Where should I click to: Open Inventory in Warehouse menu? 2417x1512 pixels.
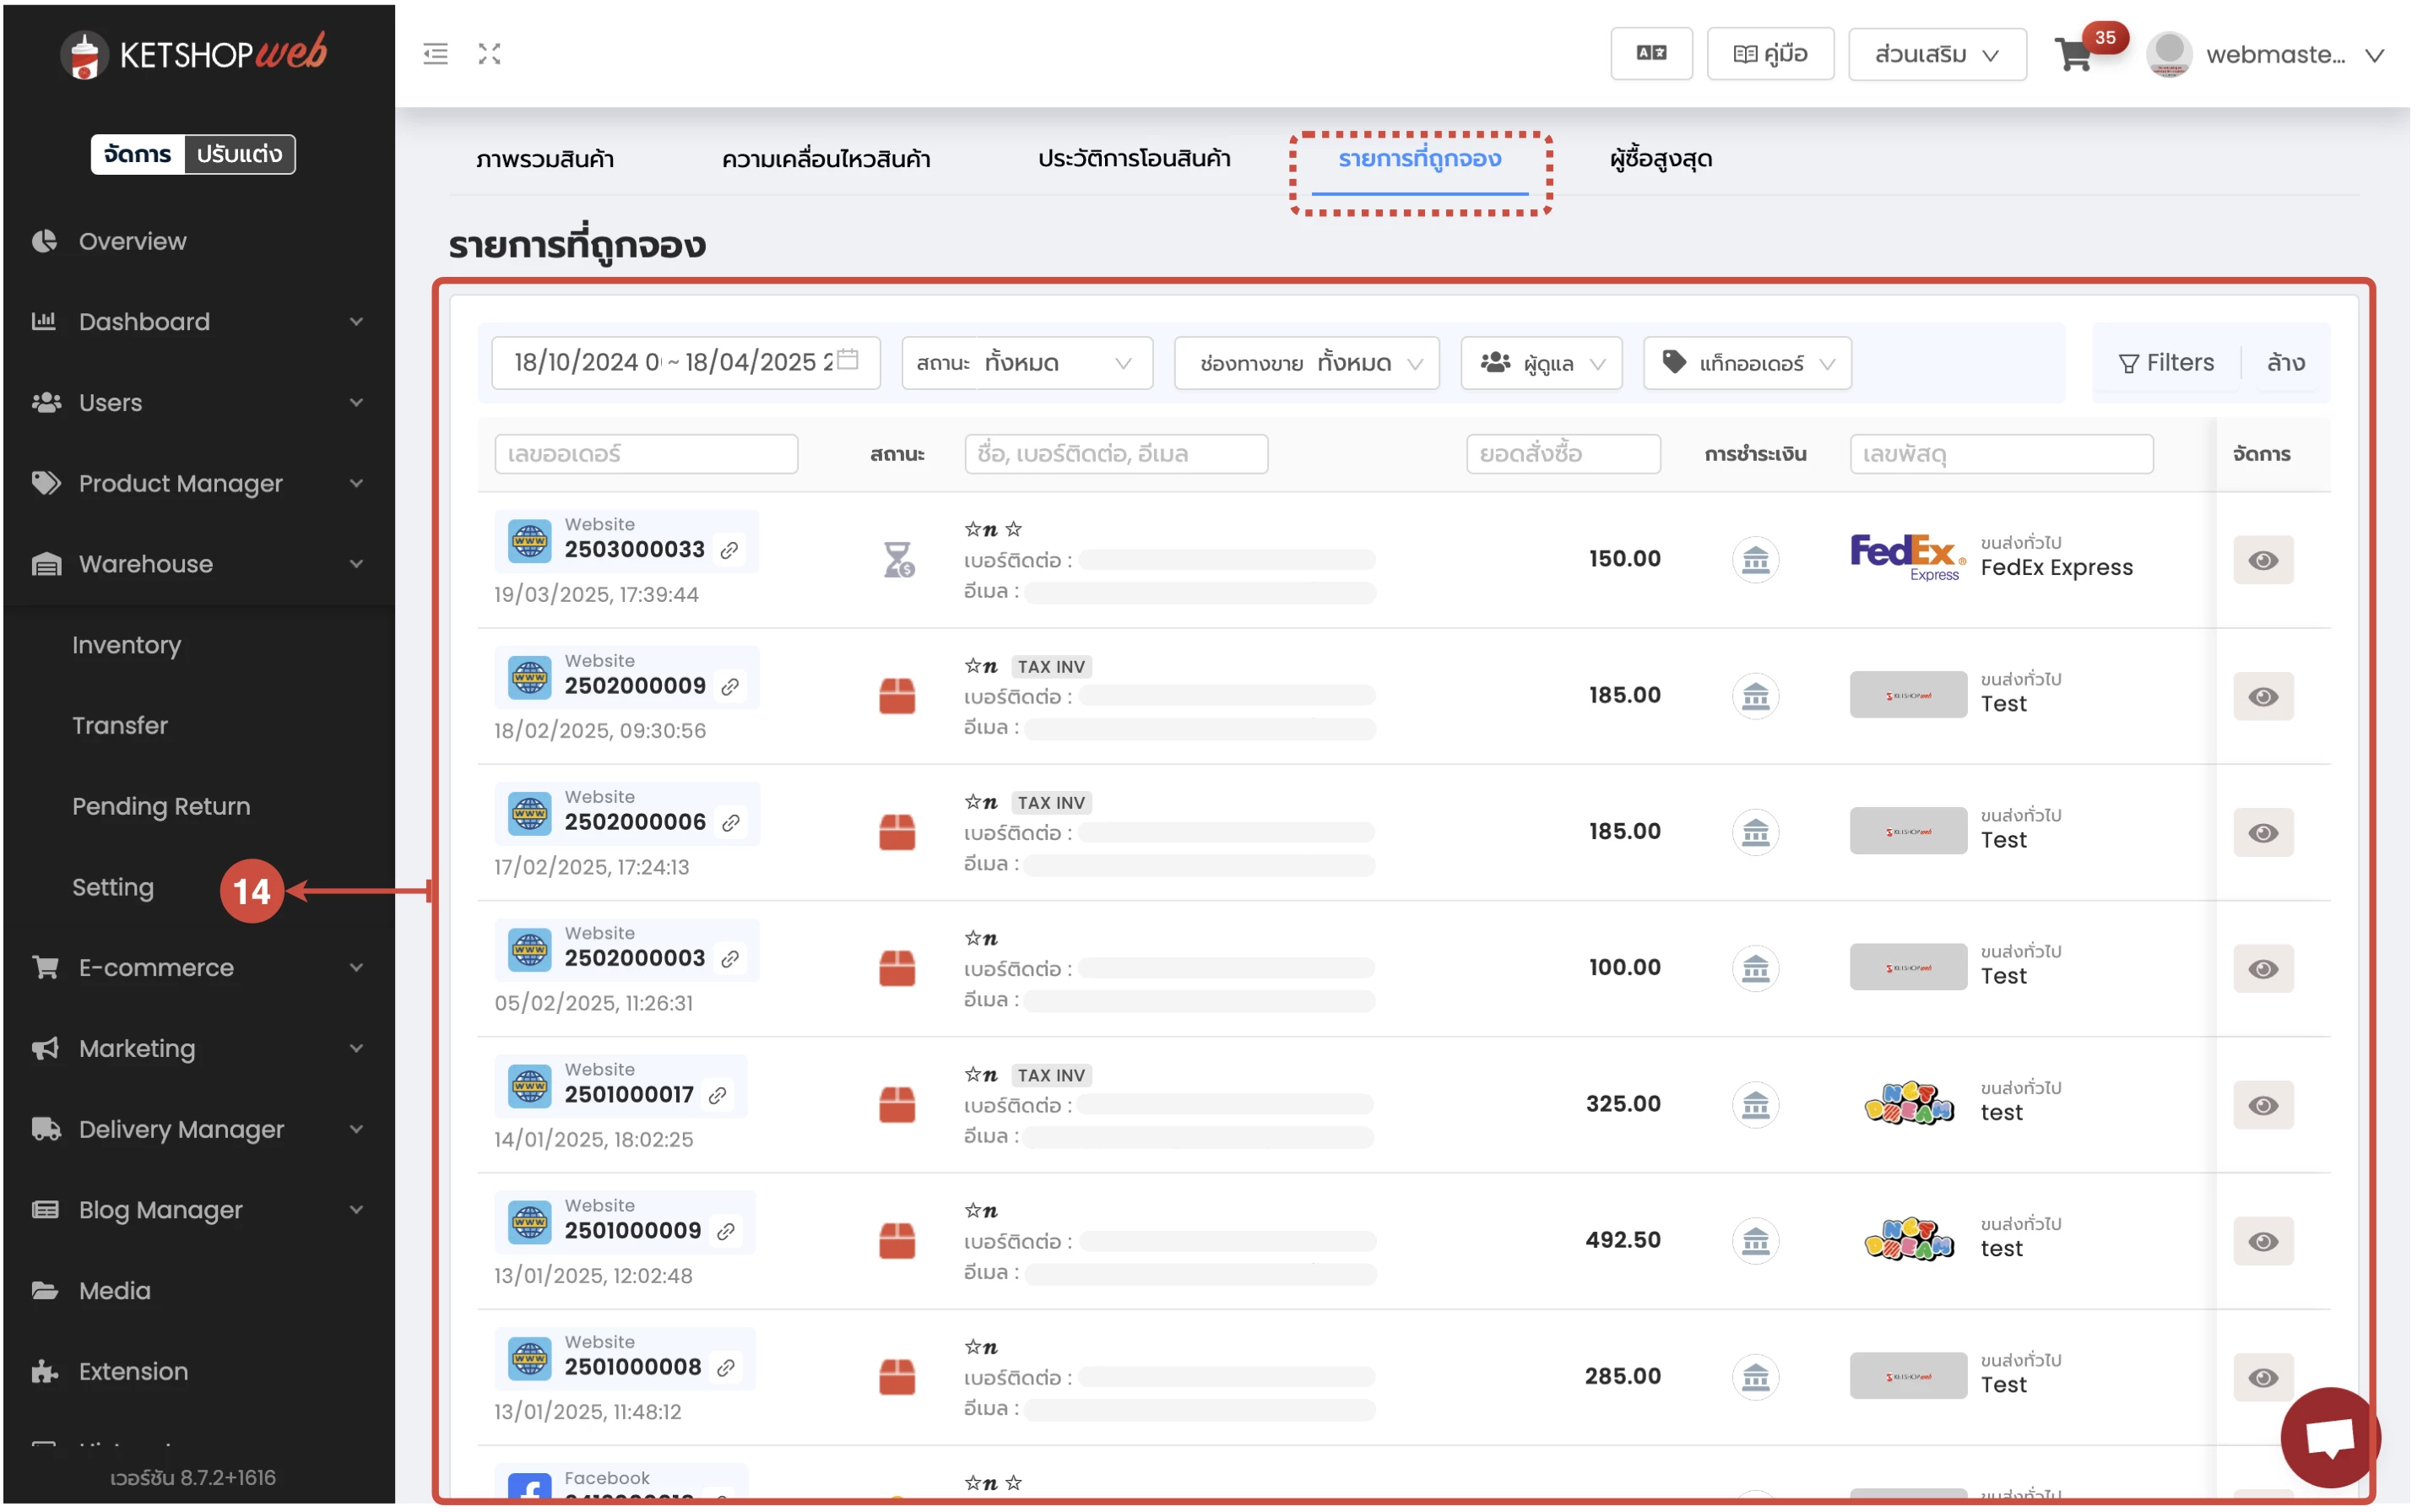click(126, 645)
